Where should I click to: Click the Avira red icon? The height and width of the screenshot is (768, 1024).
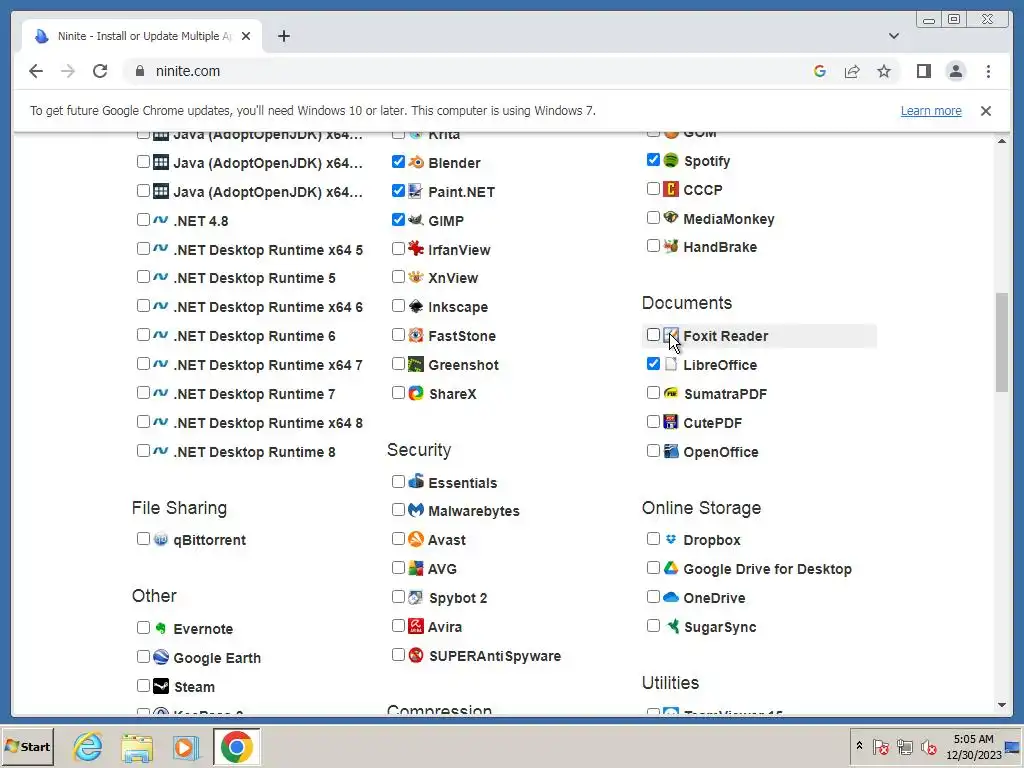click(x=416, y=626)
